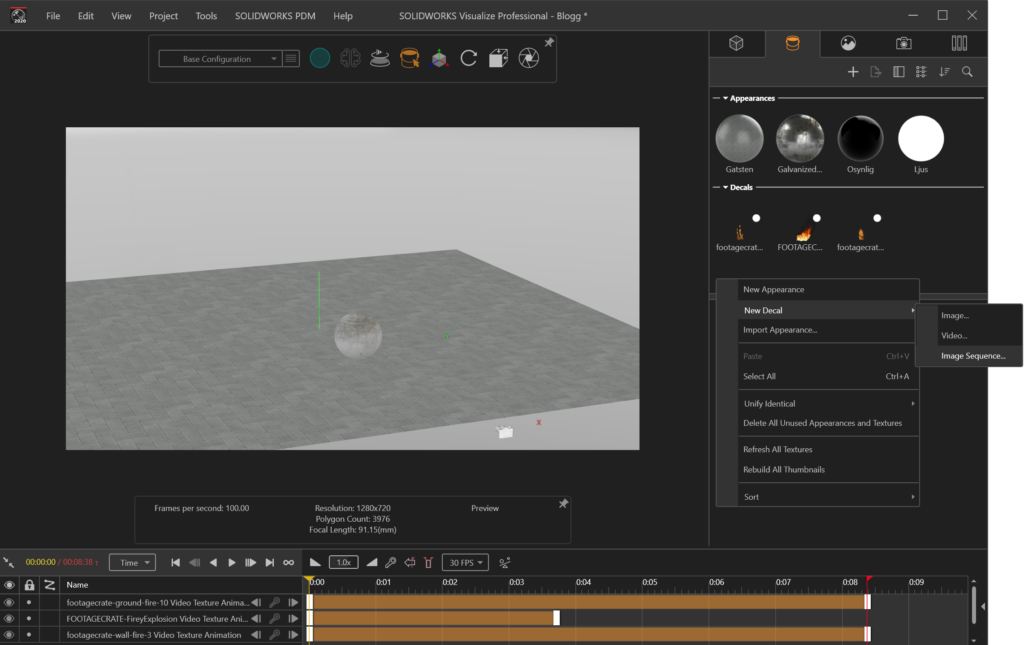Image resolution: width=1024 pixels, height=645 pixels.
Task: Switch to the Cameras tab
Action: click(903, 43)
